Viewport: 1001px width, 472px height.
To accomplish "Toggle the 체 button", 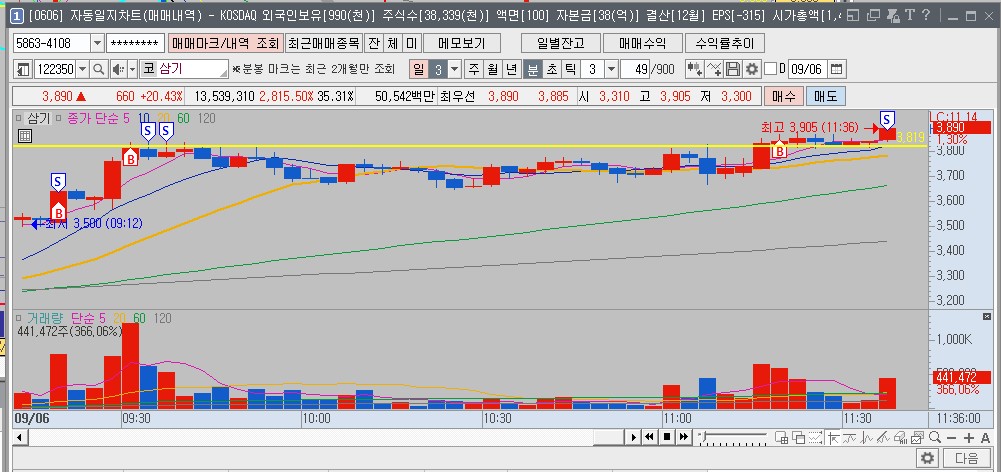I will [392, 43].
